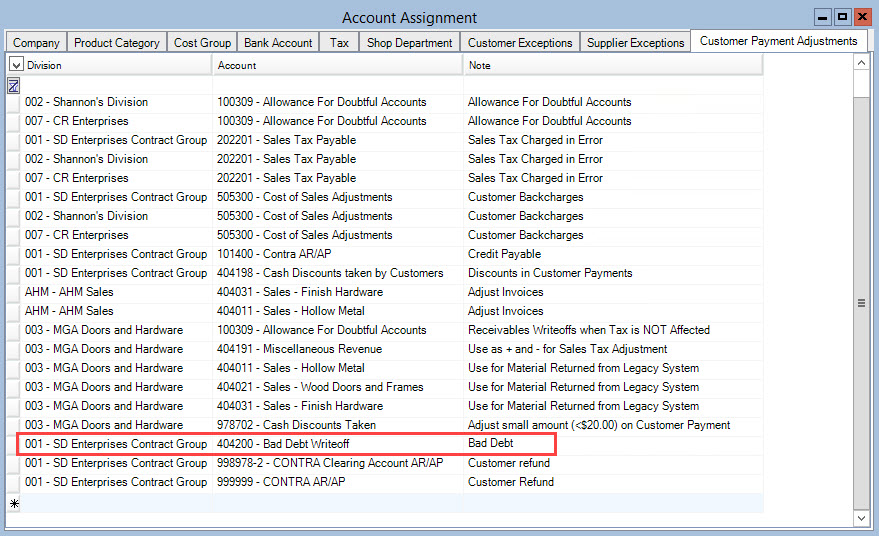Click the new row asterisk marker
The height and width of the screenshot is (536, 879).
pyautogui.click(x=14, y=503)
